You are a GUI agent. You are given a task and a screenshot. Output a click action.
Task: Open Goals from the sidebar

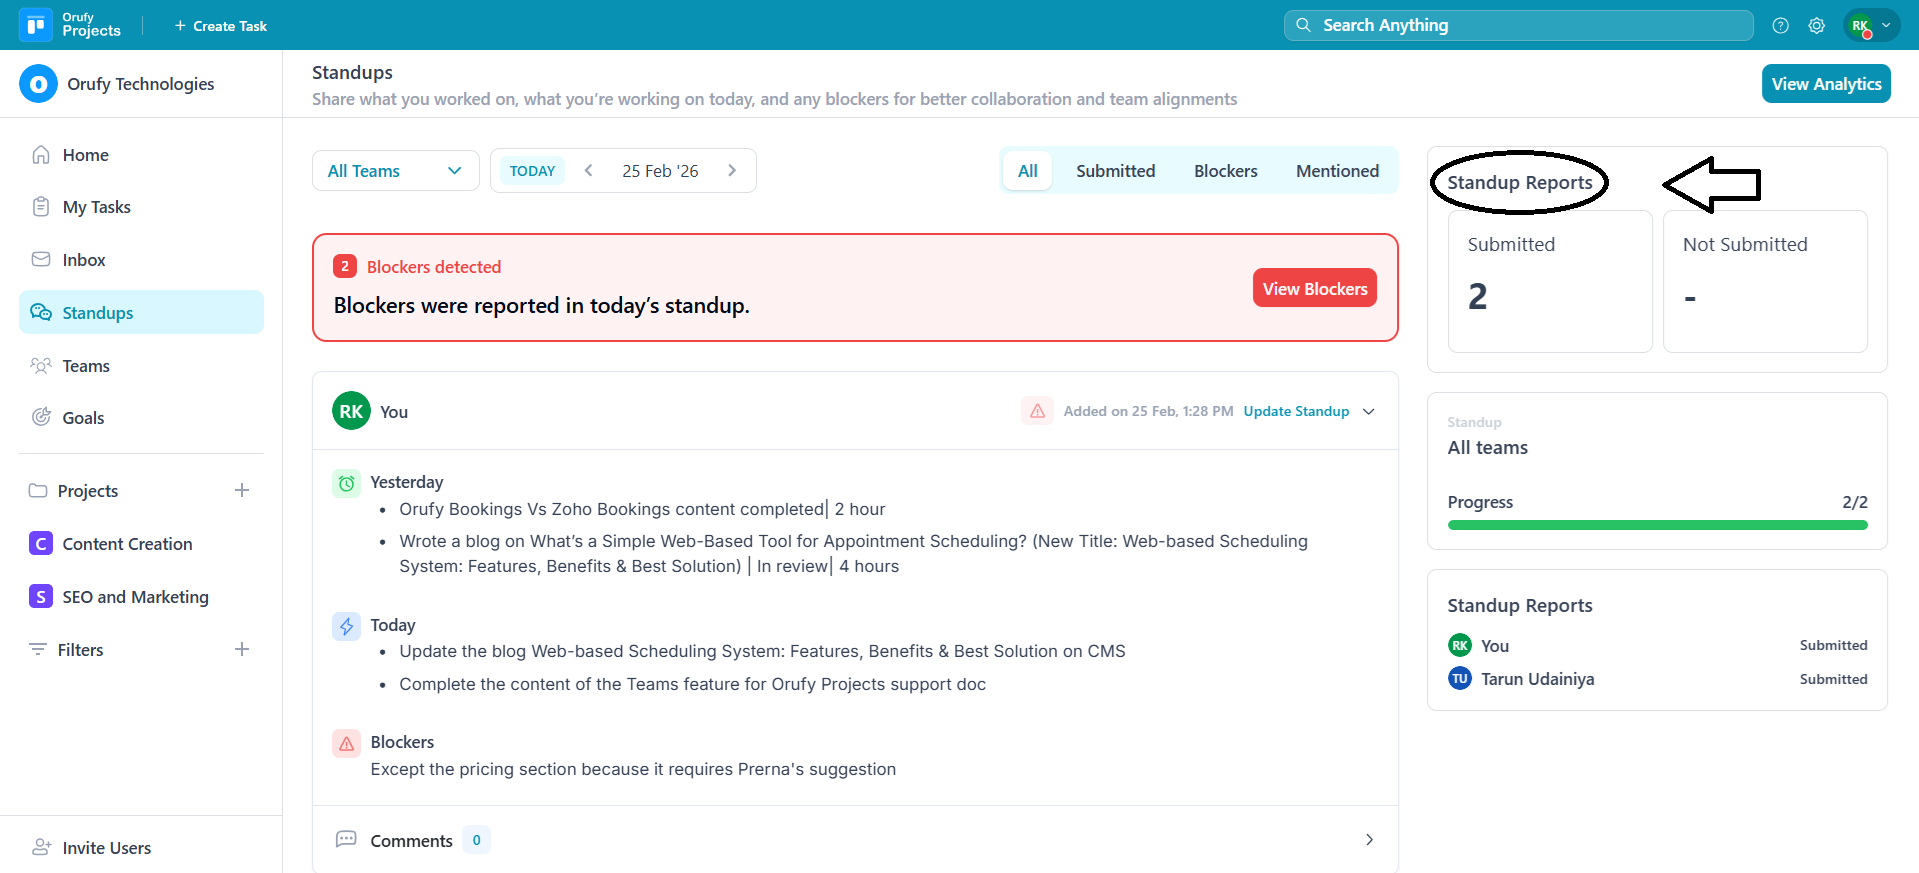83,418
